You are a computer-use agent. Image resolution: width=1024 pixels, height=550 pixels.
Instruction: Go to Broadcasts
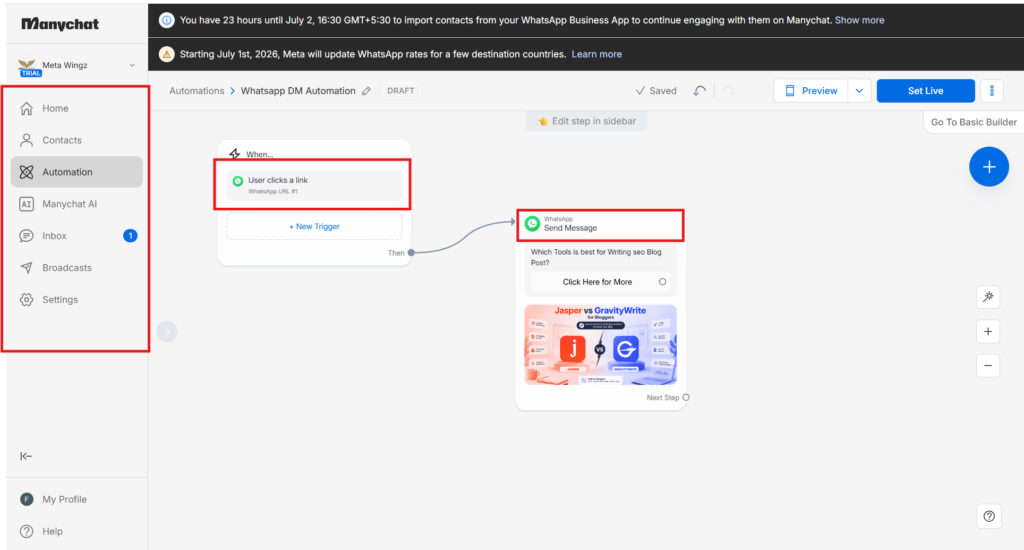76,268
